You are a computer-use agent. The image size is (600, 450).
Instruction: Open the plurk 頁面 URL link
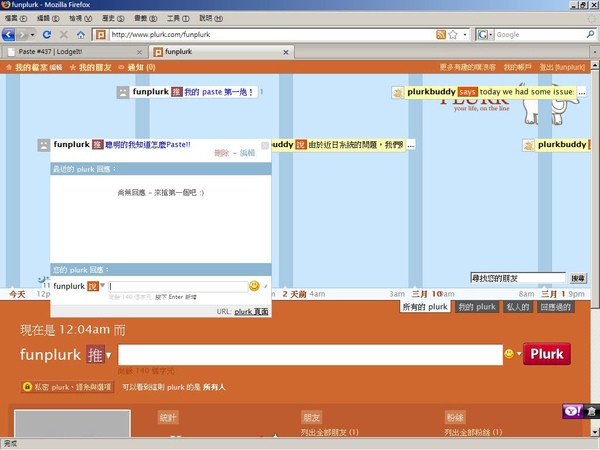[x=251, y=311]
